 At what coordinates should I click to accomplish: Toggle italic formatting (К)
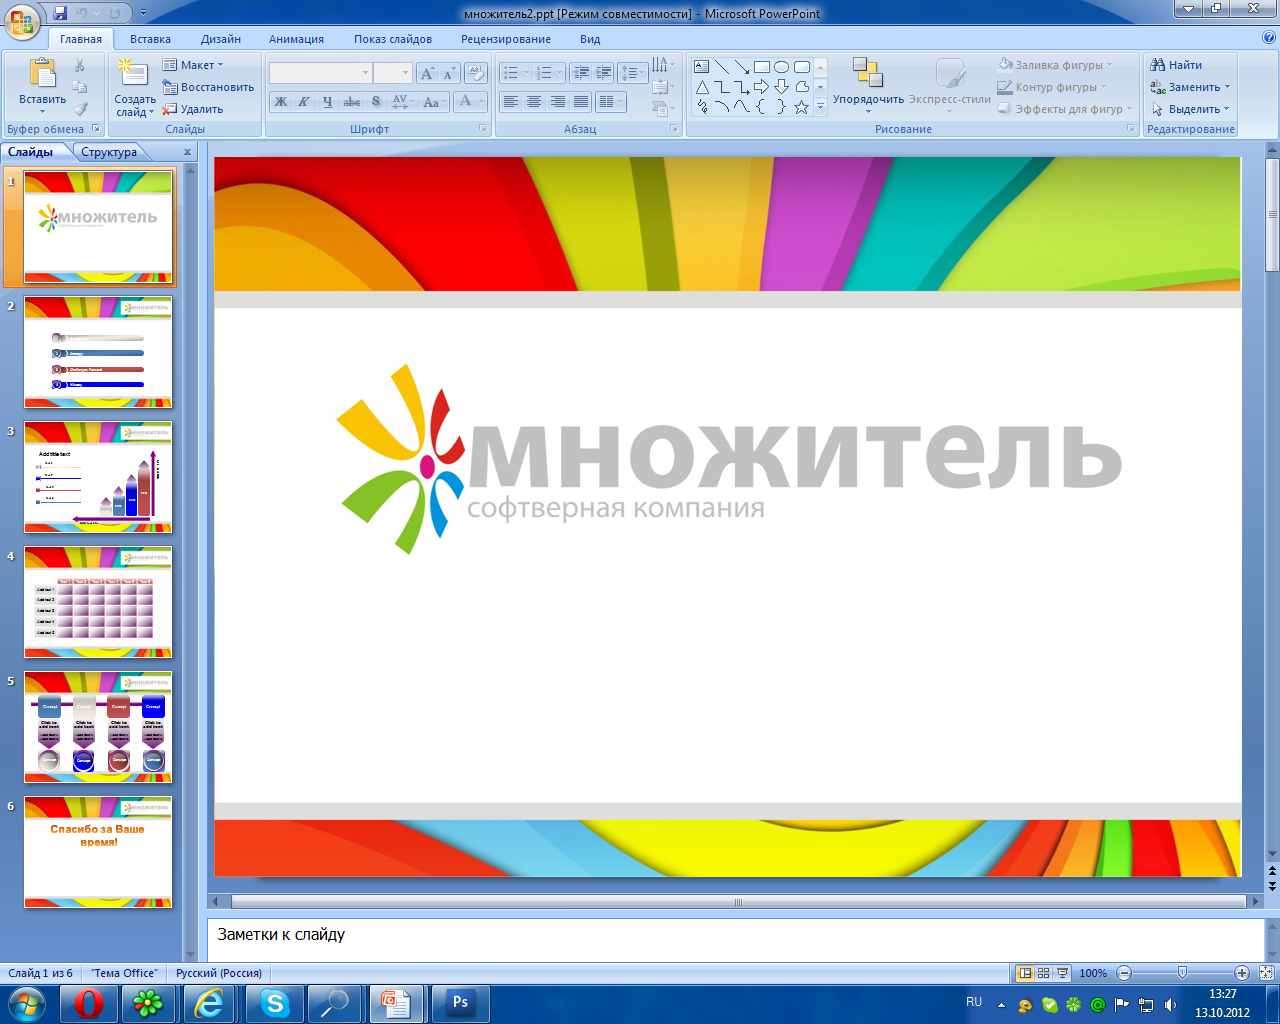coord(304,102)
